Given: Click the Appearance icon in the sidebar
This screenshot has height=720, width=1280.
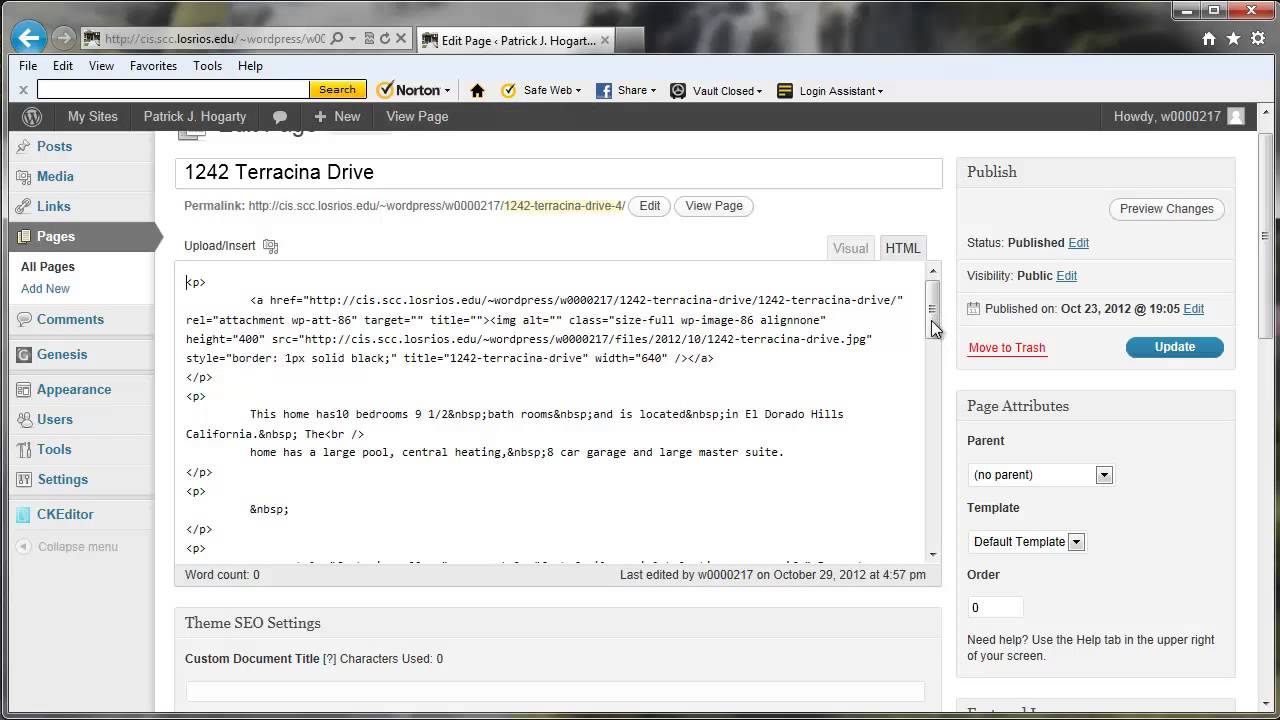Looking at the screenshot, I should pos(23,389).
